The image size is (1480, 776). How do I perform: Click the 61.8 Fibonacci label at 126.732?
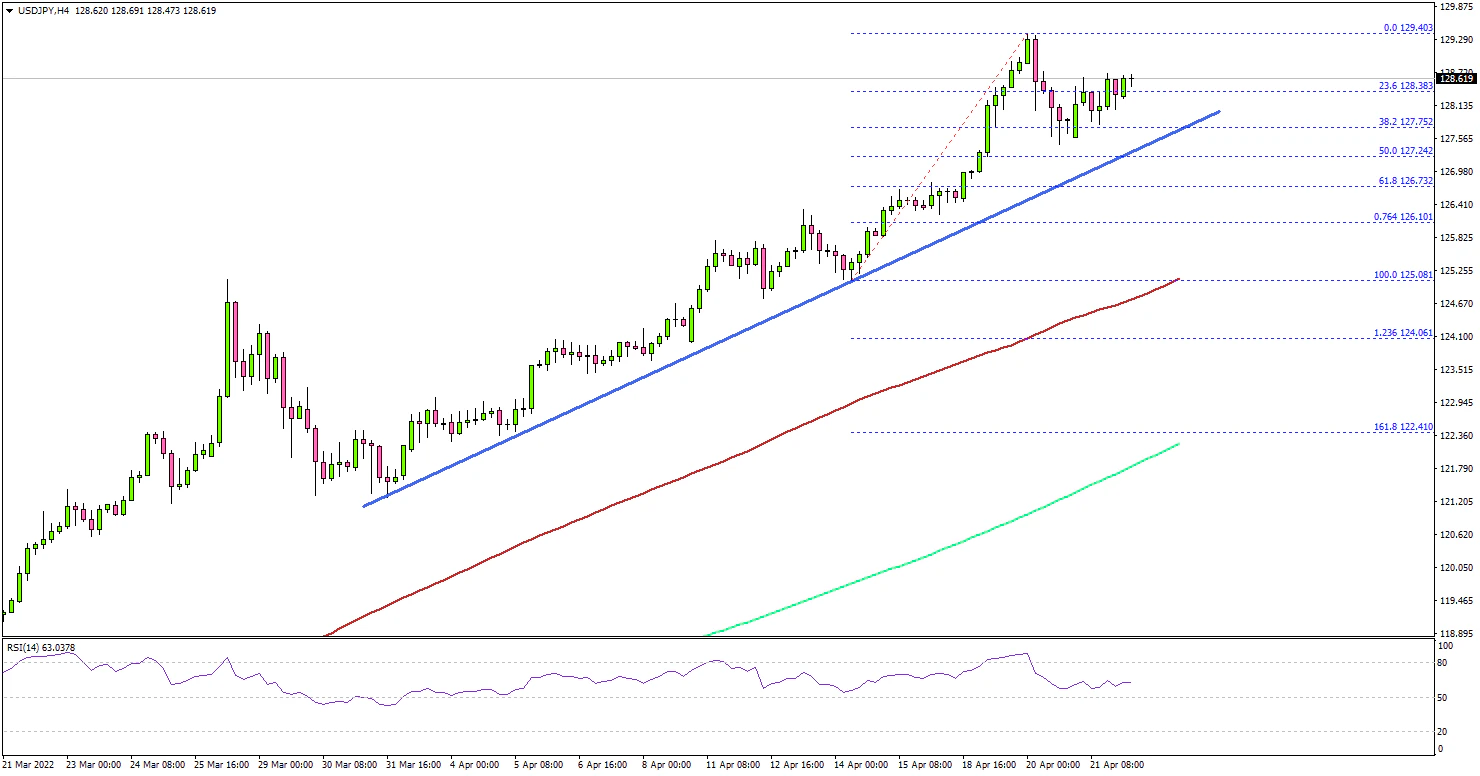pos(1405,181)
